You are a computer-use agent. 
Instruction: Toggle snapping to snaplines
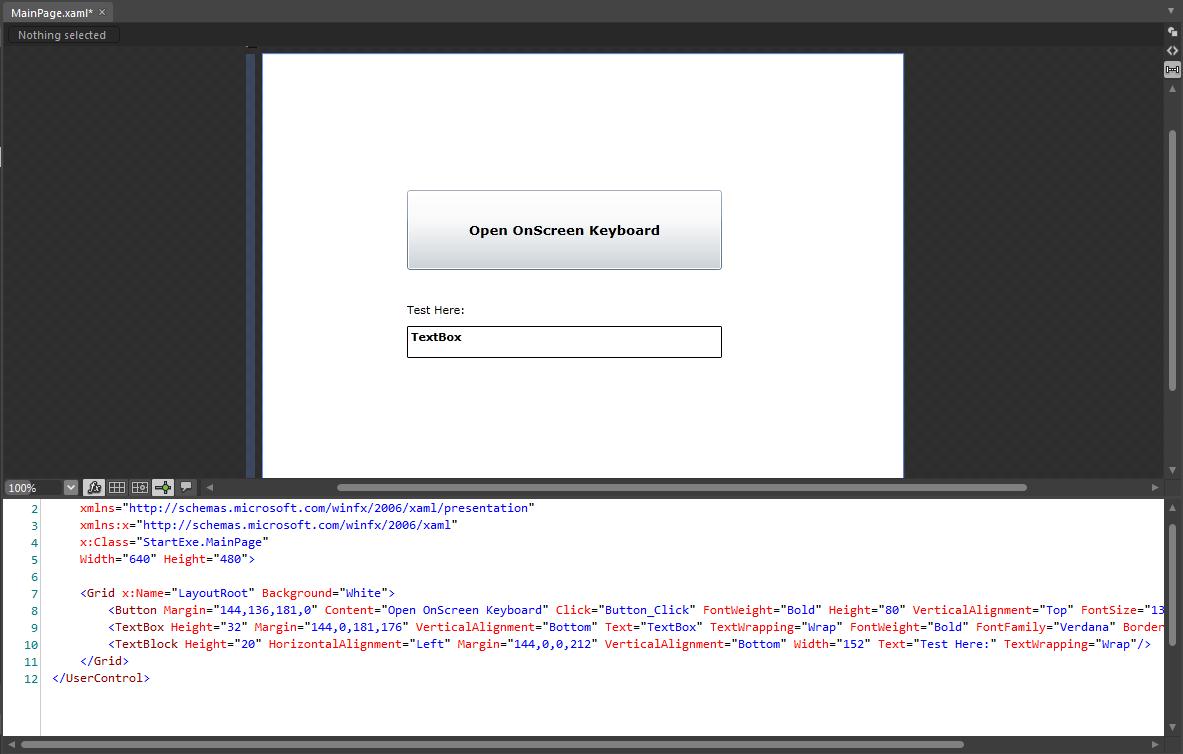[x=163, y=487]
